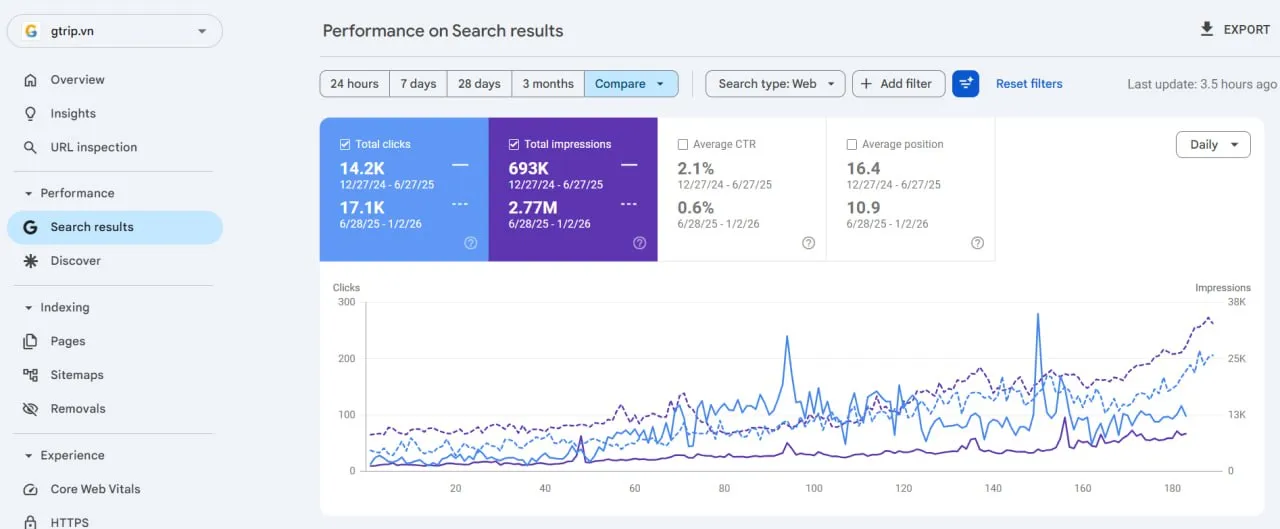Open URL inspection in the sidebar
The width and height of the screenshot is (1280, 529).
[x=115, y=147]
